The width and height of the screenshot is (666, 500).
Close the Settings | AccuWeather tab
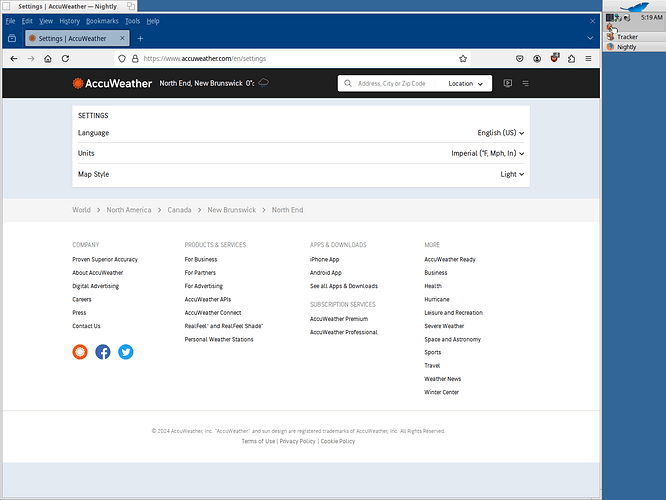coord(122,38)
